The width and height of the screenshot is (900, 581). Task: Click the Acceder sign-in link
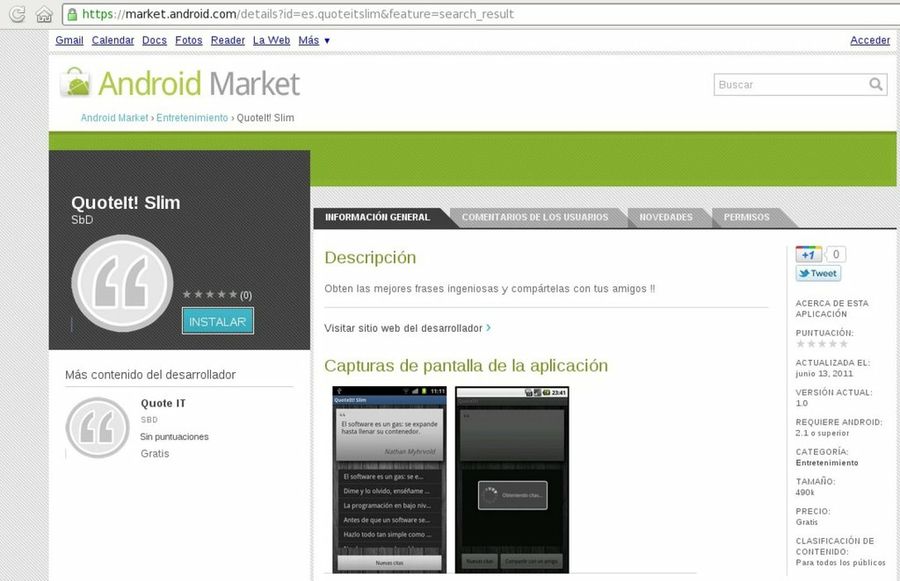(x=869, y=40)
